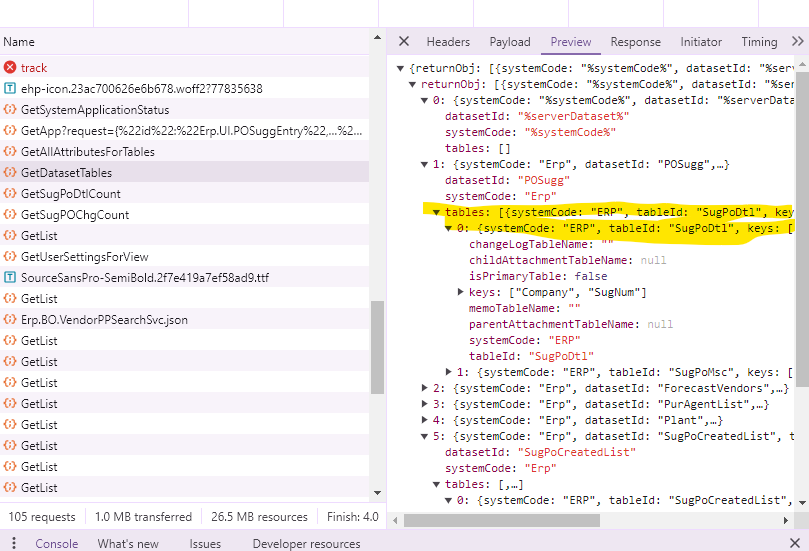Collapse table 0 SugPoCreatedList entry
Screen dimensions: 809x551
(448, 500)
